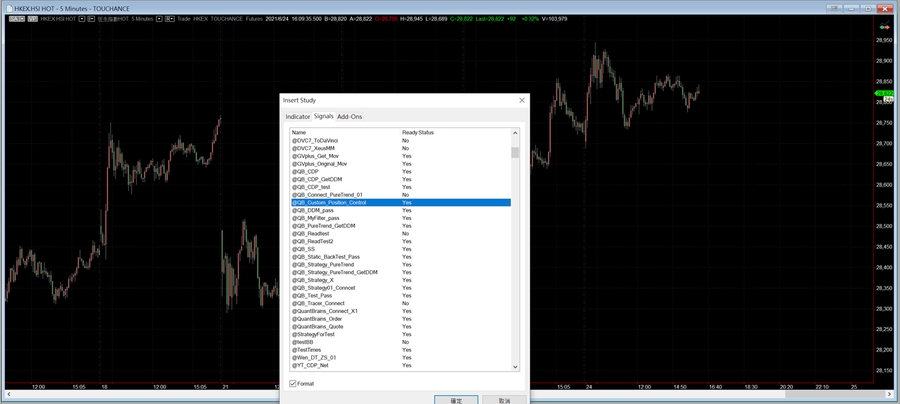Viewport: 900px width, 404px height.
Task: Select the @DVC7_ToDaVinci signal row
Action: pyautogui.click(x=315, y=141)
